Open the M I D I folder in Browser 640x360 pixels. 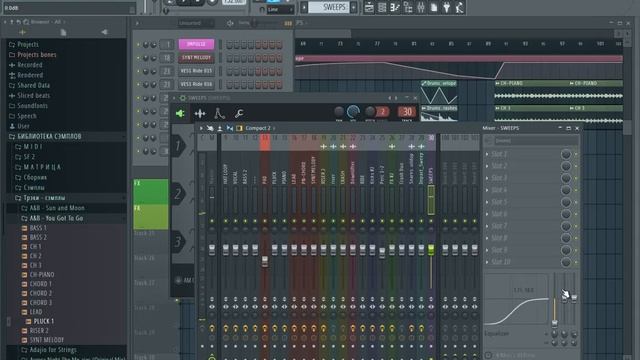(32, 147)
